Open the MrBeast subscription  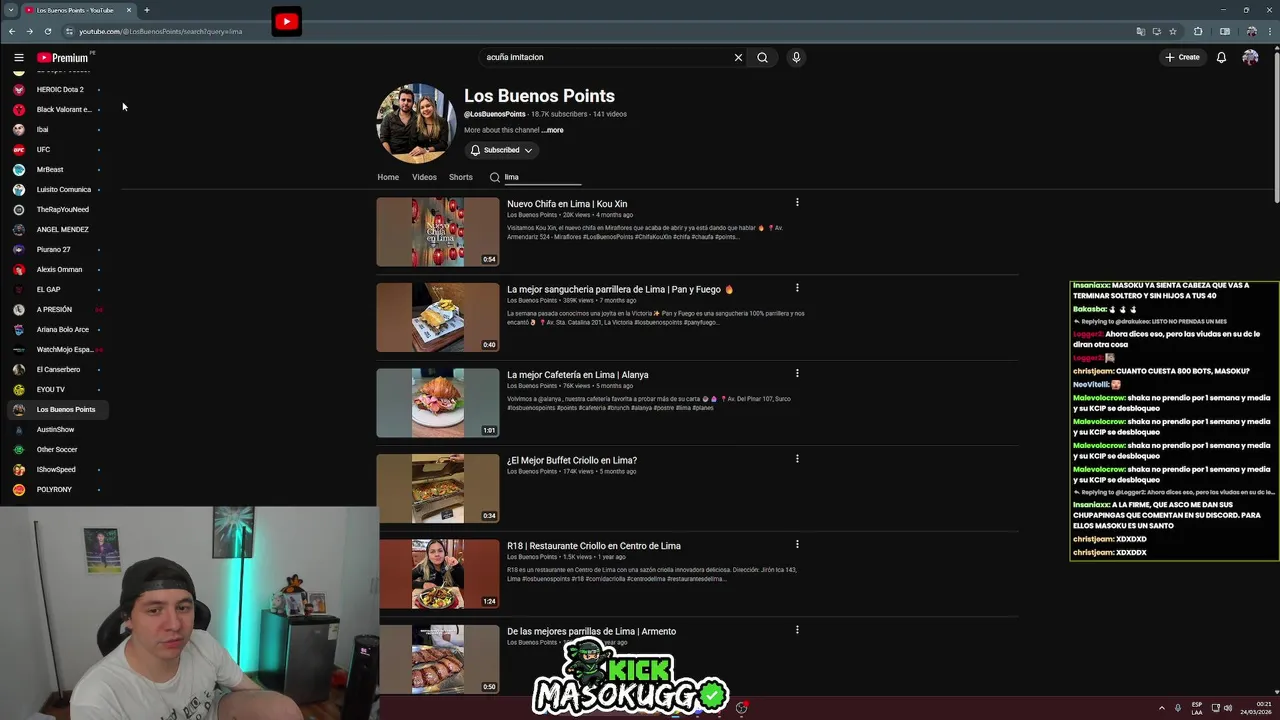58,169
